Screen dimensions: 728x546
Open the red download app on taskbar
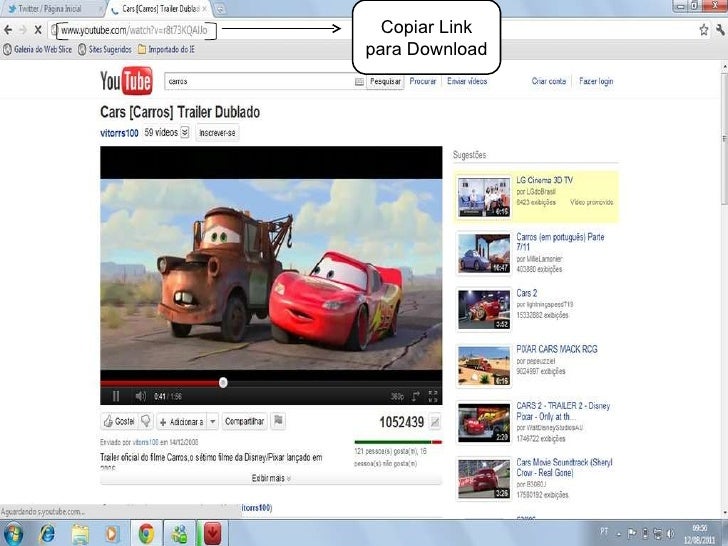[212, 534]
